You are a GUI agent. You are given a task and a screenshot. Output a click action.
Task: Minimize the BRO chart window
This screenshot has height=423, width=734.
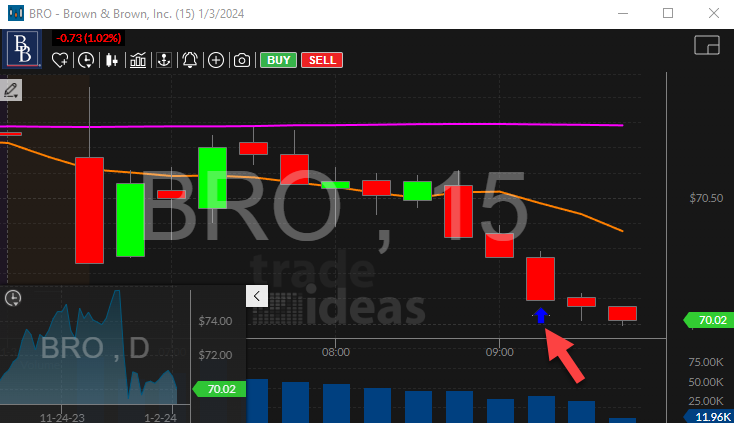[623, 13]
